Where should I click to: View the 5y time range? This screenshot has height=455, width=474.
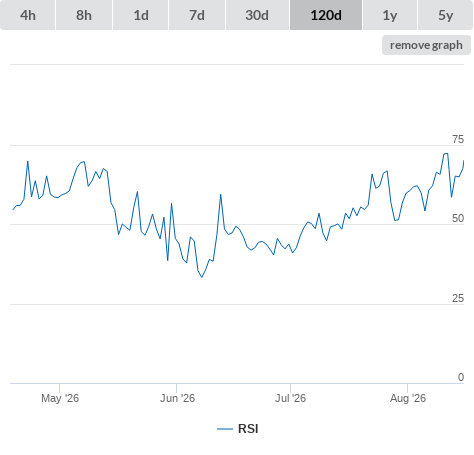point(445,15)
